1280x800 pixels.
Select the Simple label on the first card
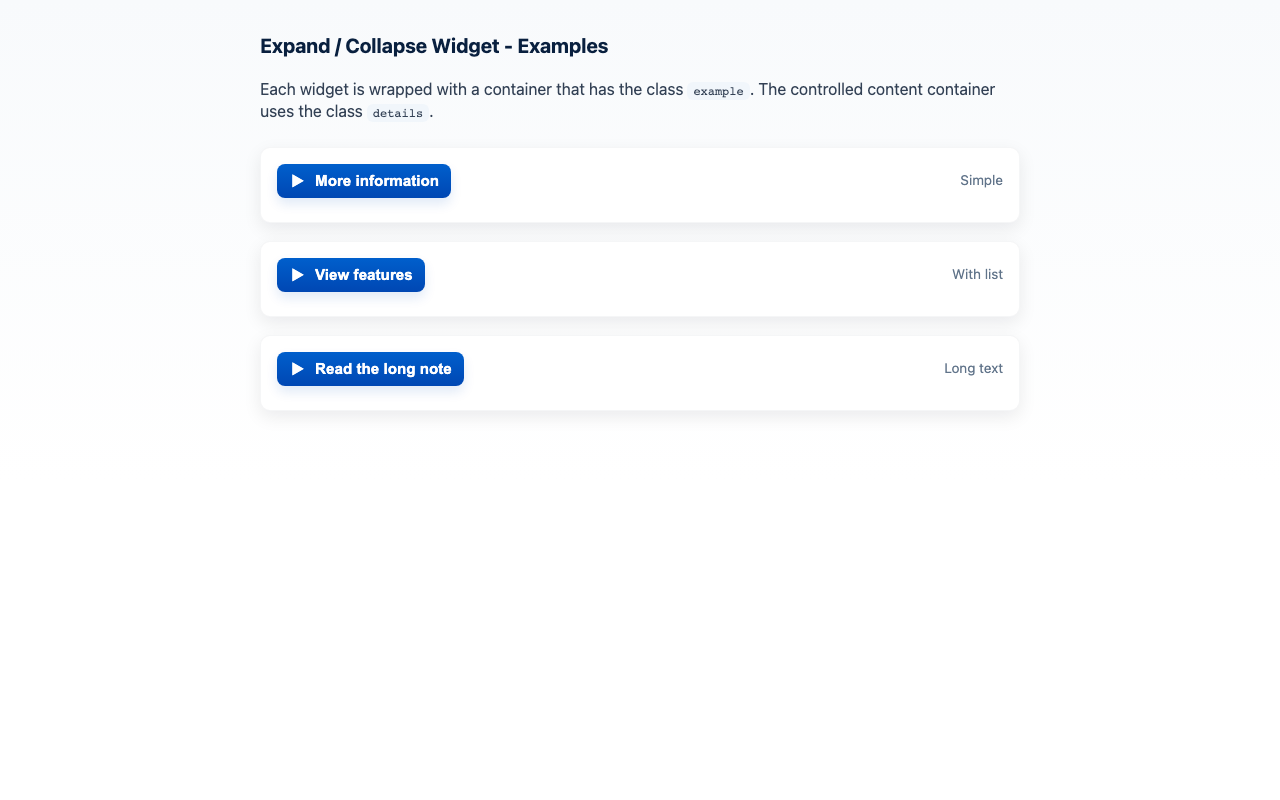tap(981, 180)
